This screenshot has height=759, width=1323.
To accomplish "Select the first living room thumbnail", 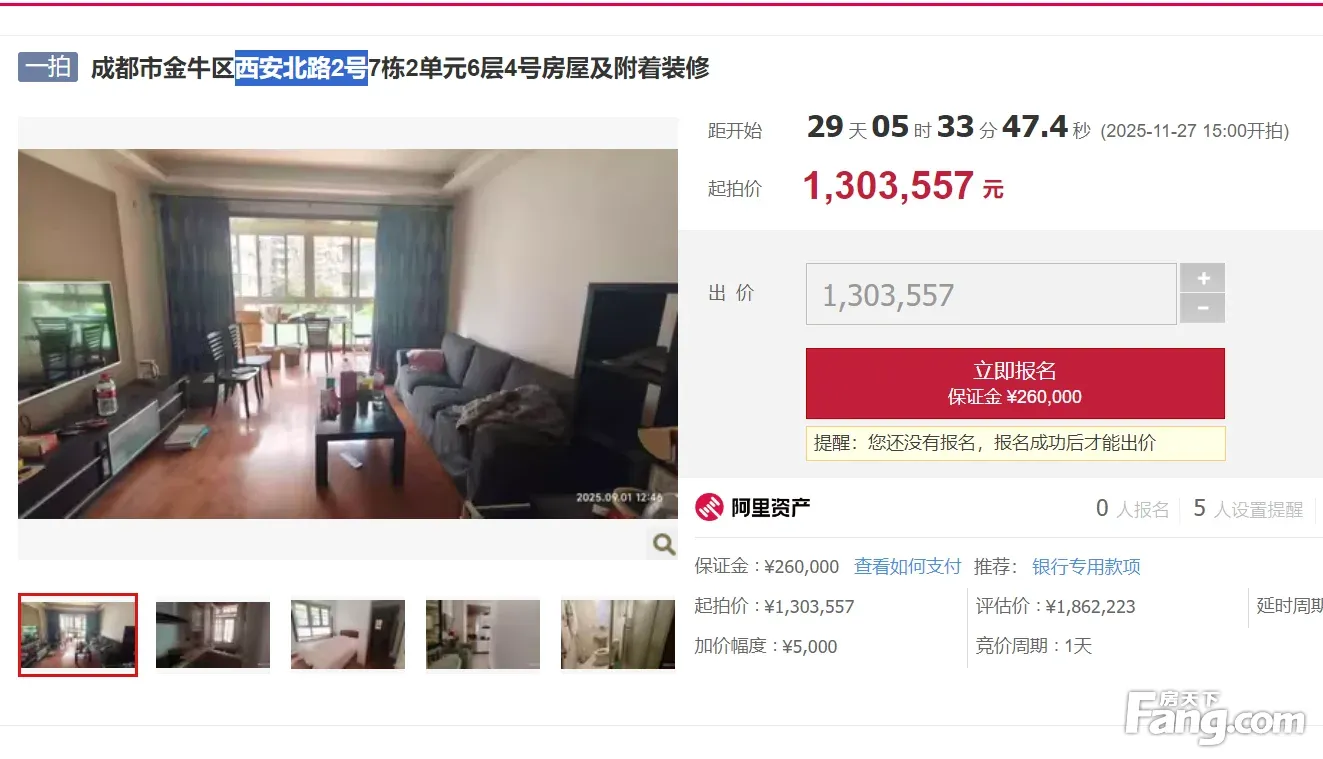I will pyautogui.click(x=78, y=634).
